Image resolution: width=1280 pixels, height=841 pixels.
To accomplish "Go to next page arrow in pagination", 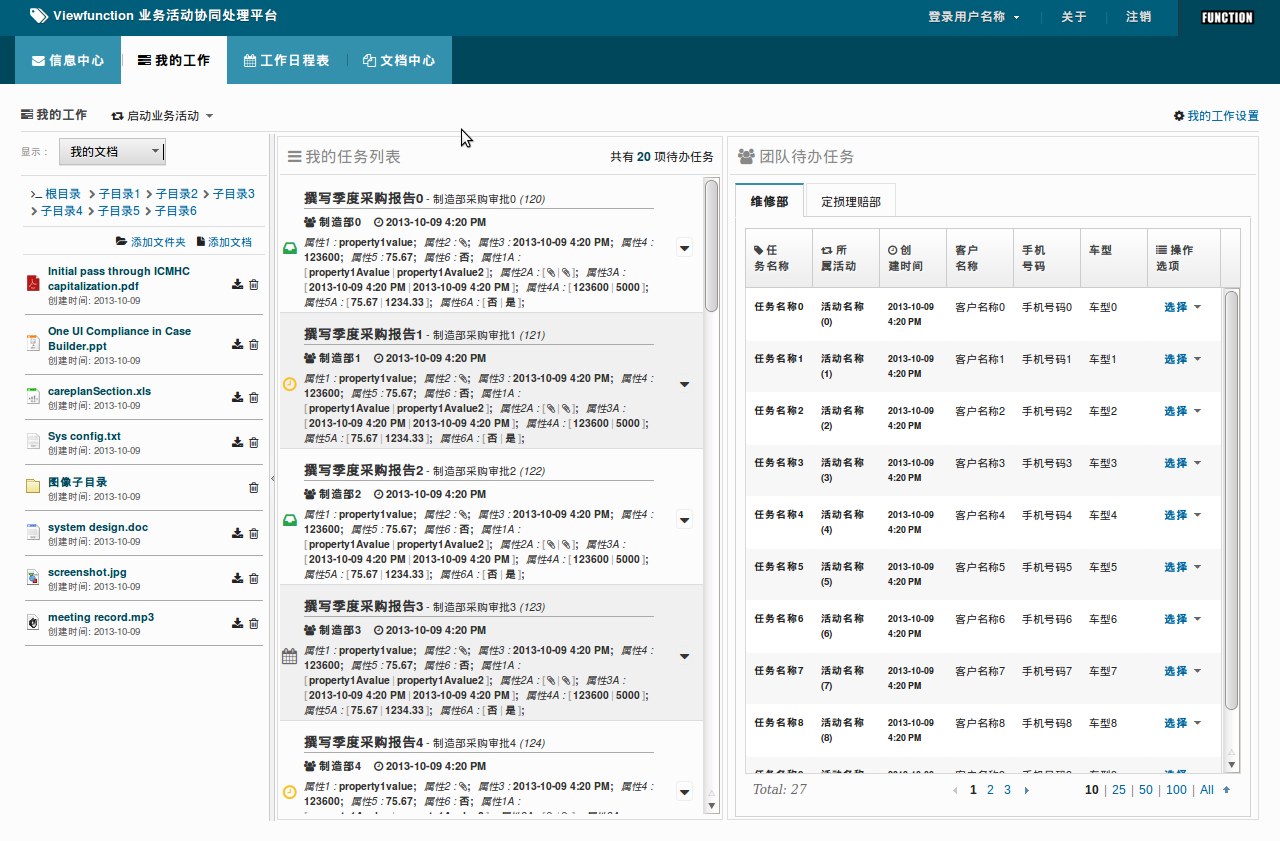I will (1026, 790).
